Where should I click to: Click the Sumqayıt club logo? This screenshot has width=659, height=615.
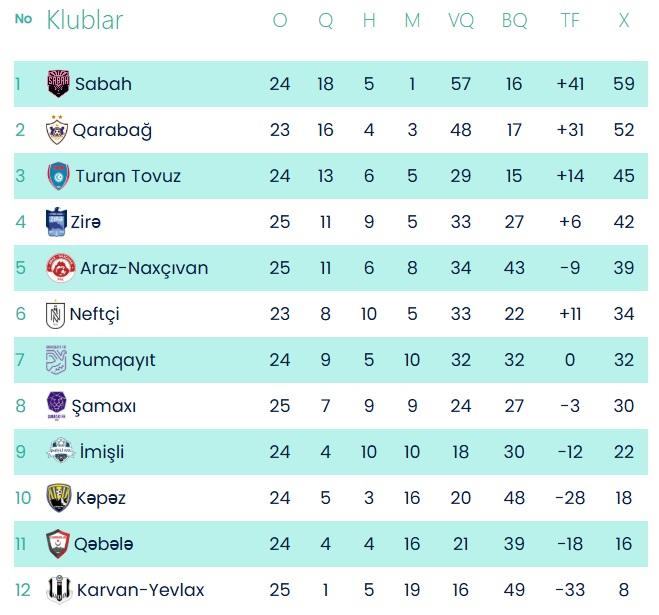click(x=58, y=360)
